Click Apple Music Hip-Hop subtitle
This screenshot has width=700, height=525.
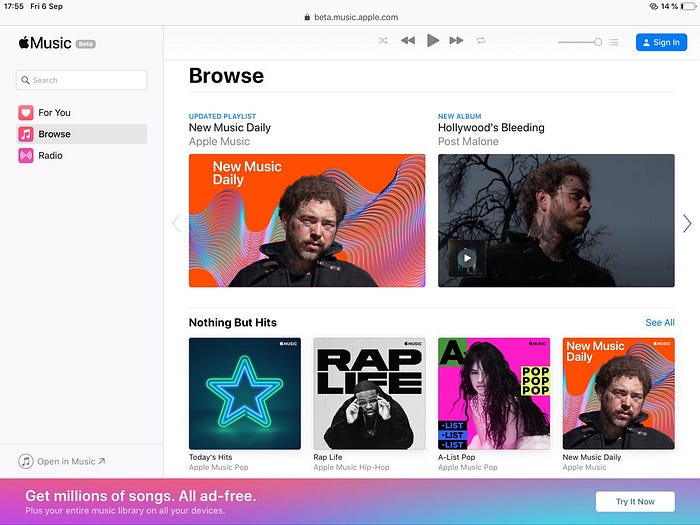351,467
